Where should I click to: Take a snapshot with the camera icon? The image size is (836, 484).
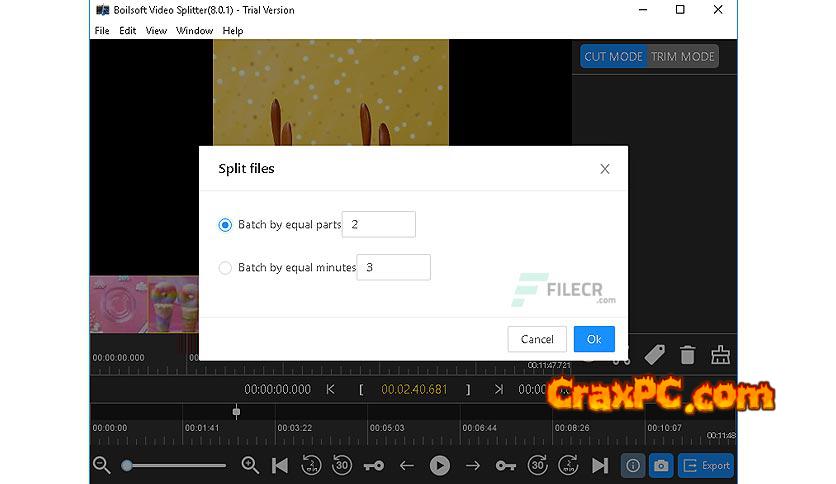(x=661, y=465)
